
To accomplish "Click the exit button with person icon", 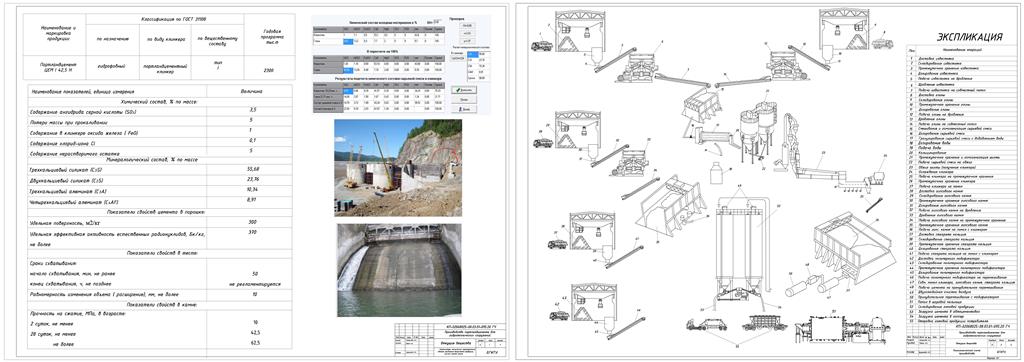I will click(464, 109).
